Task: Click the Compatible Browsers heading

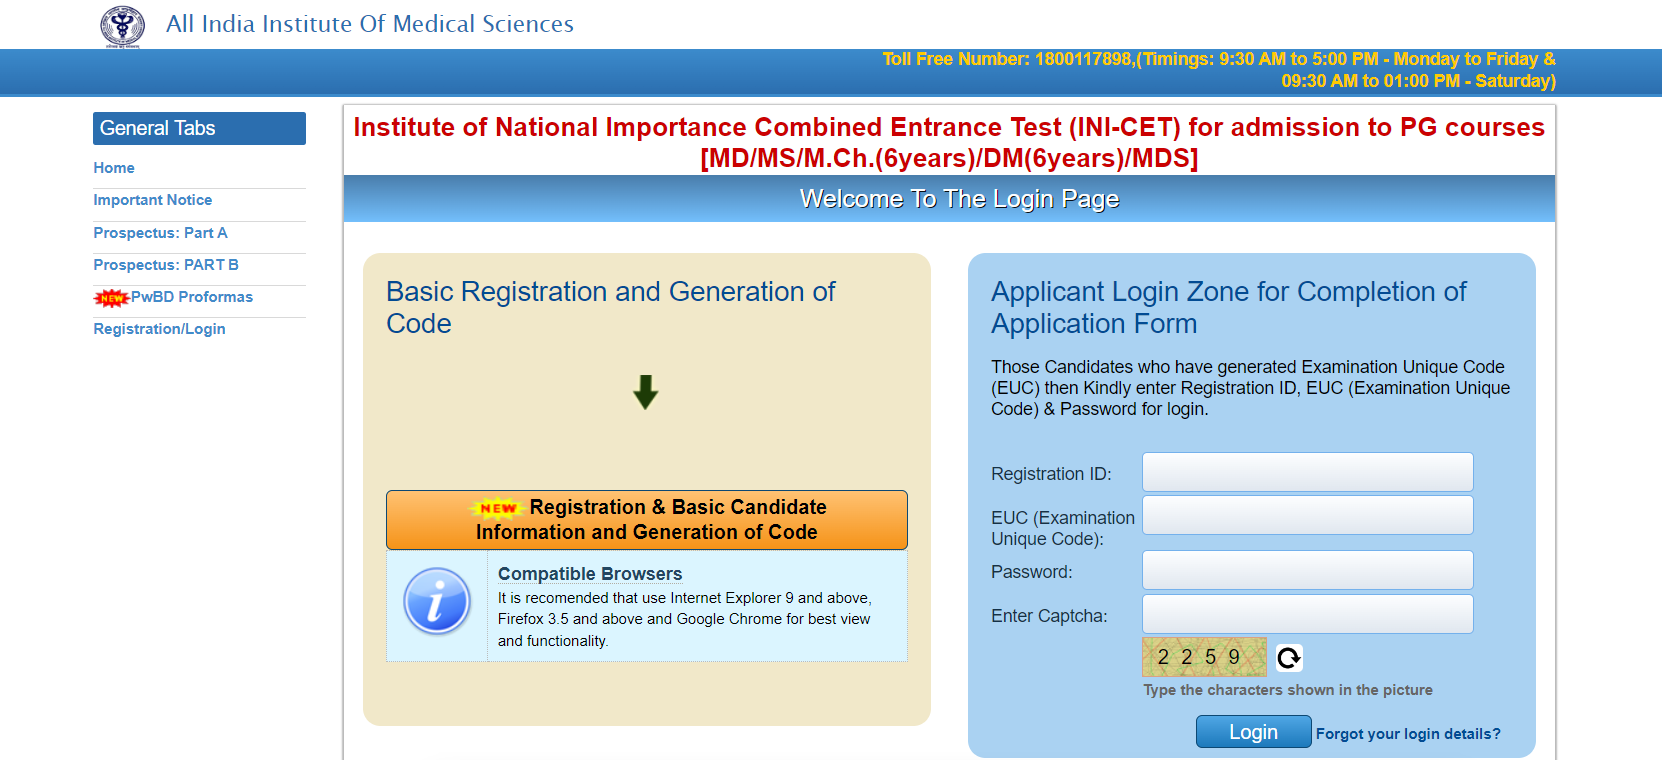Action: (x=590, y=574)
